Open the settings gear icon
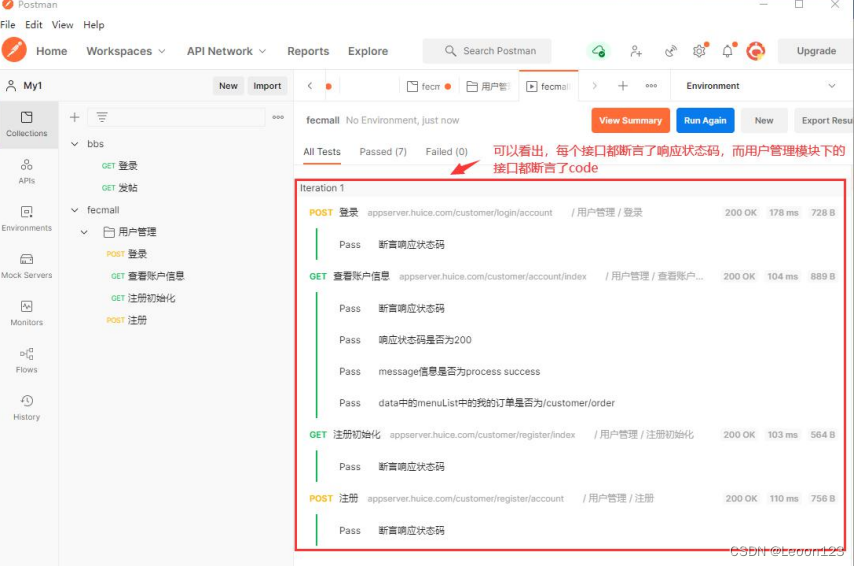 (699, 51)
